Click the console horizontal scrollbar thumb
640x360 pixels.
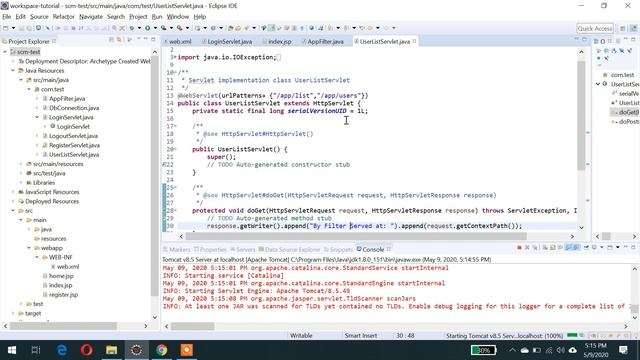point(192,326)
